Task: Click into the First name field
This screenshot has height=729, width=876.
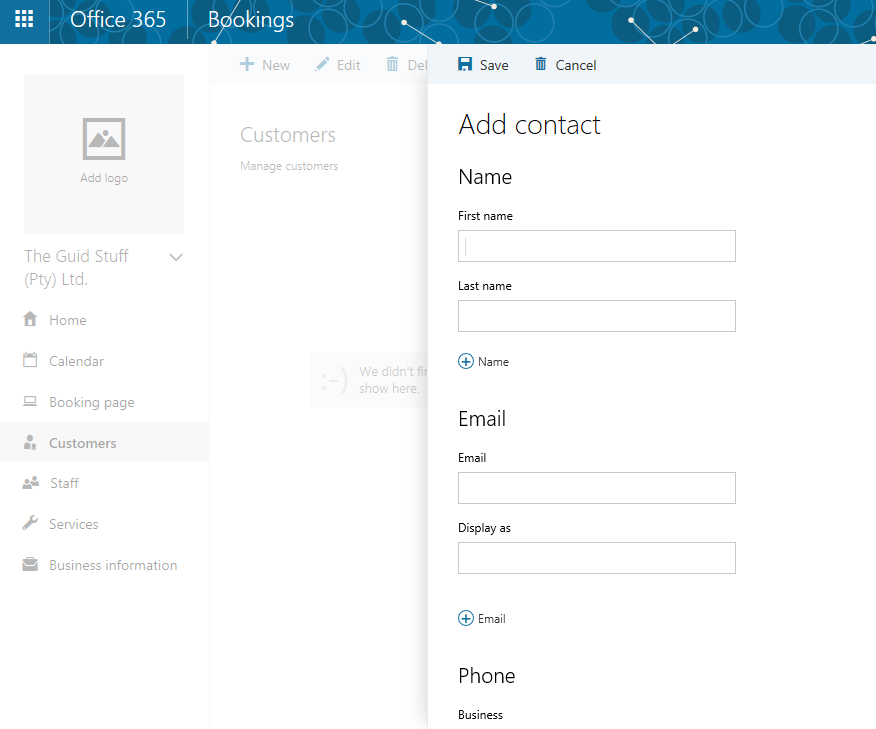Action: [597, 246]
